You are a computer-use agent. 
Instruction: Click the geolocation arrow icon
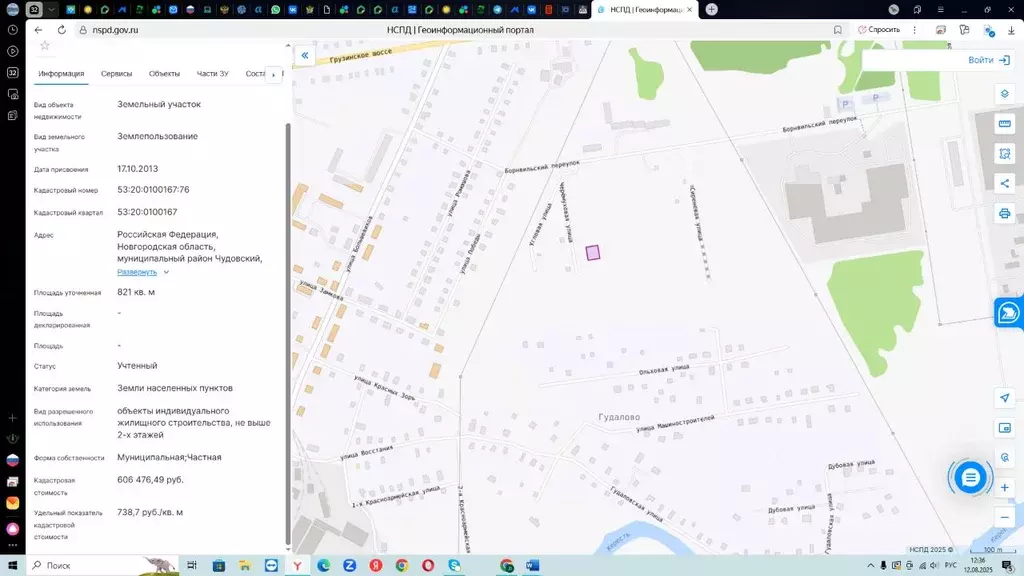coord(1004,398)
